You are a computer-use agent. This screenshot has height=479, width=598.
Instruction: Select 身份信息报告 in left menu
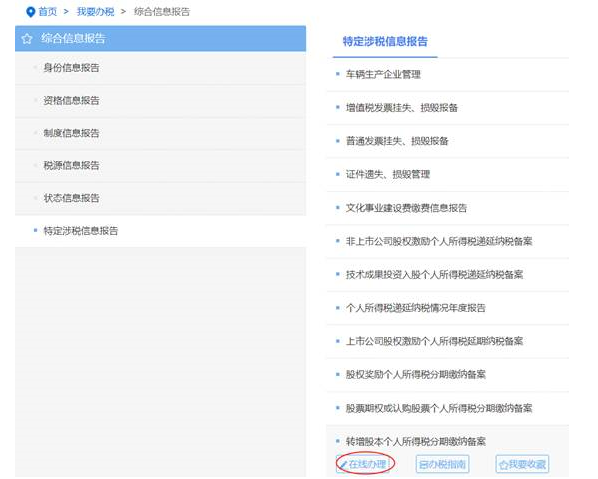pos(161,68)
